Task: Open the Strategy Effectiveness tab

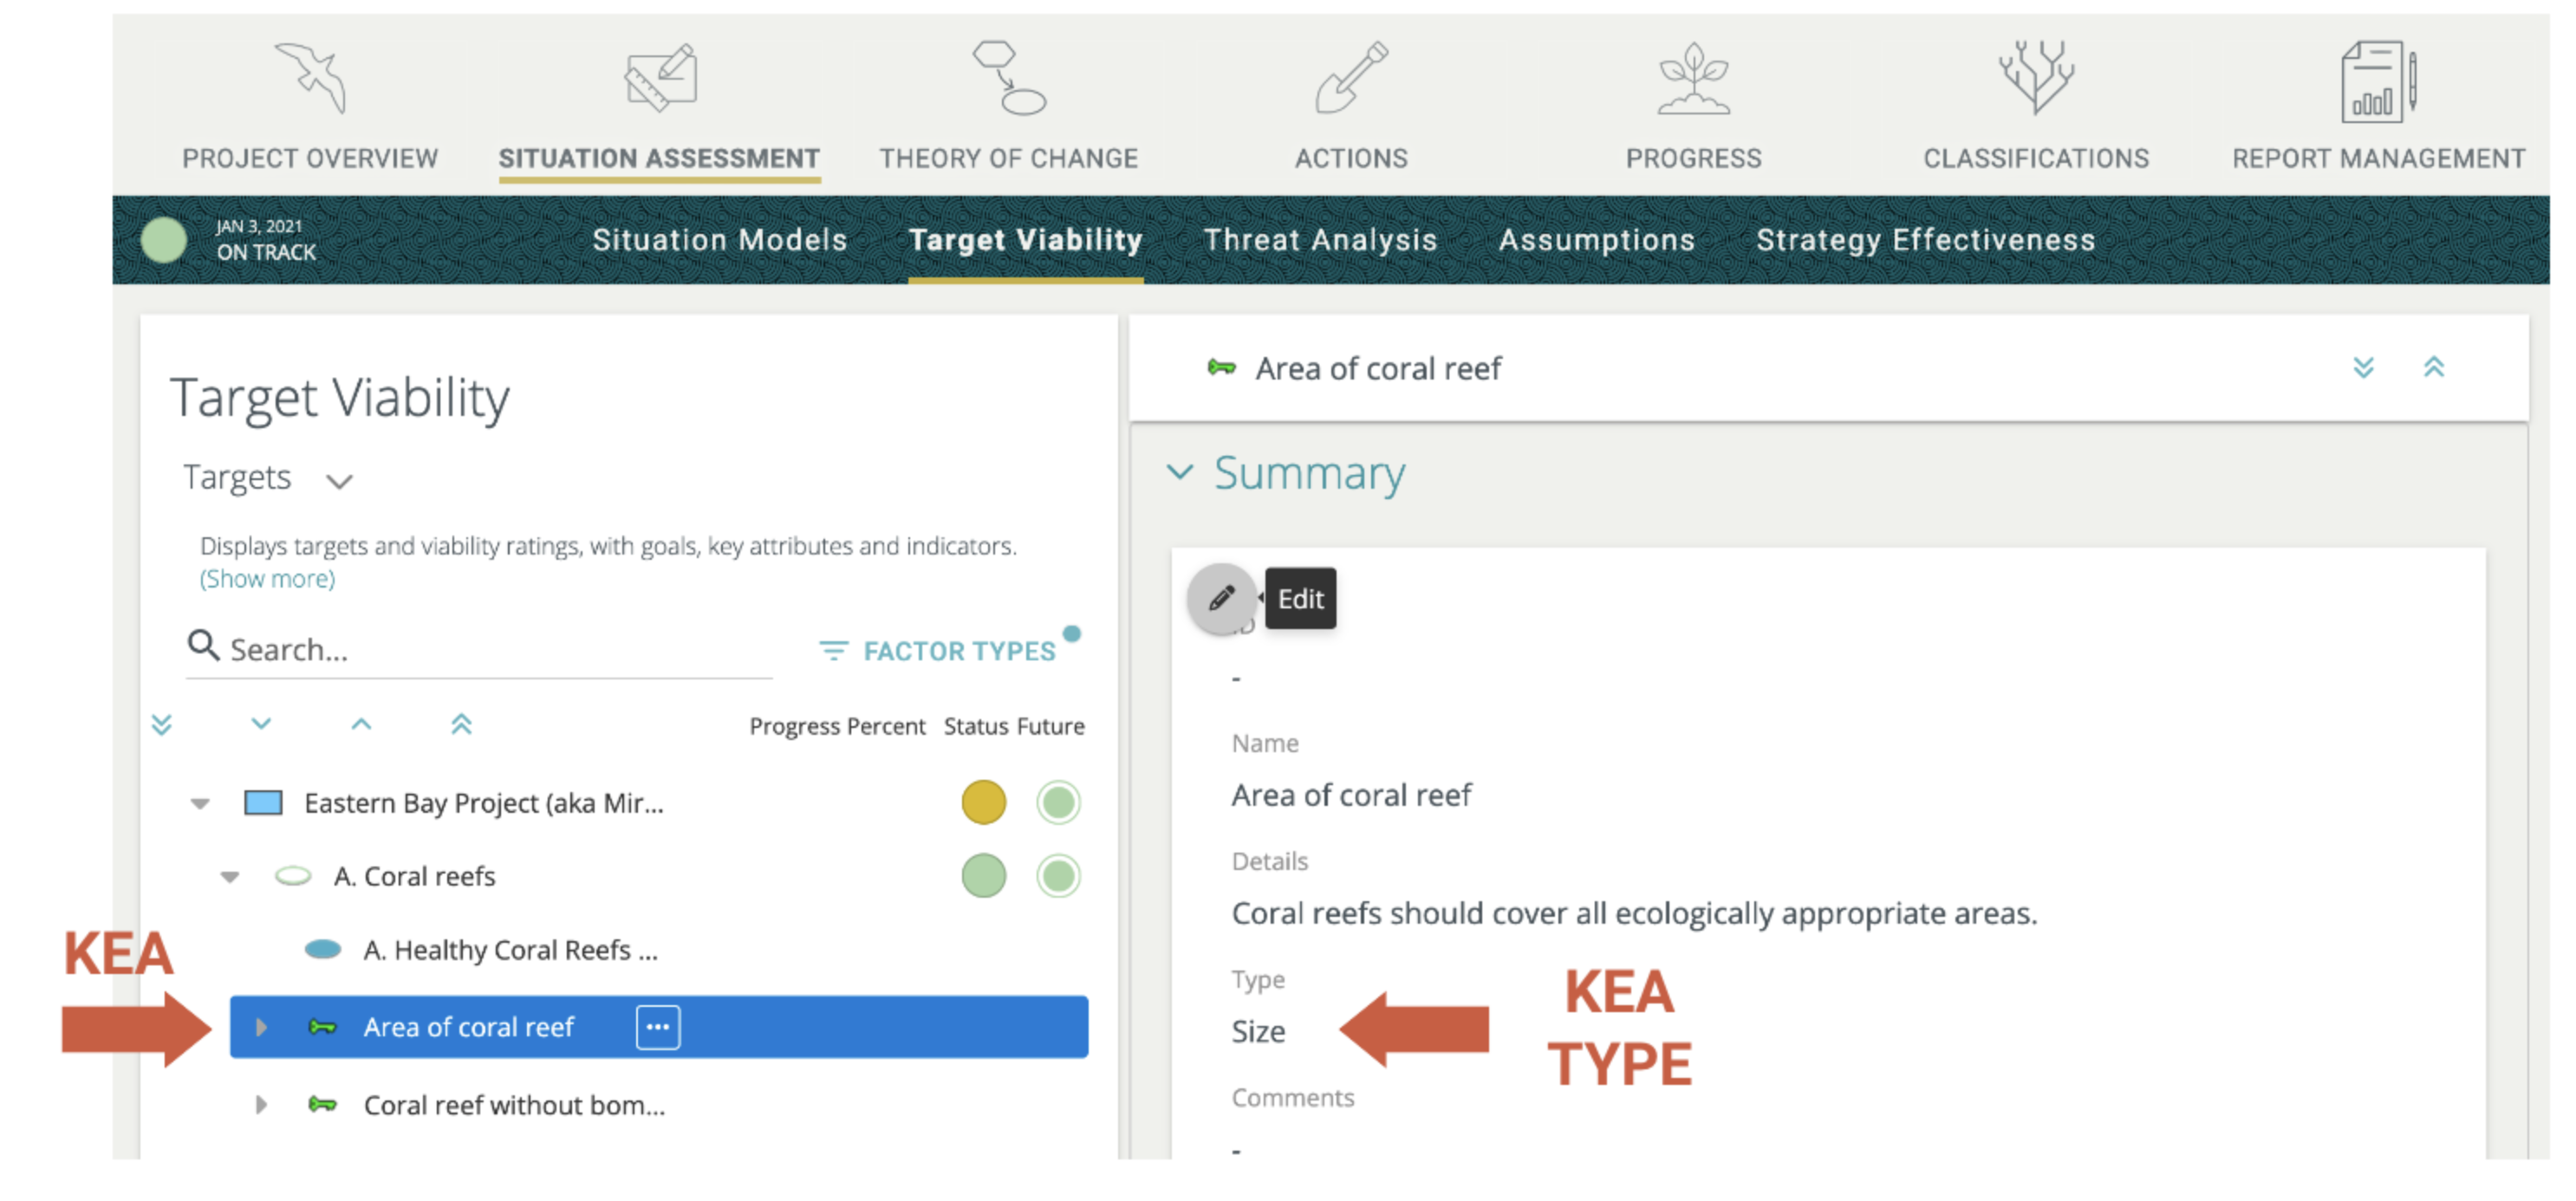Action: 1925,240
